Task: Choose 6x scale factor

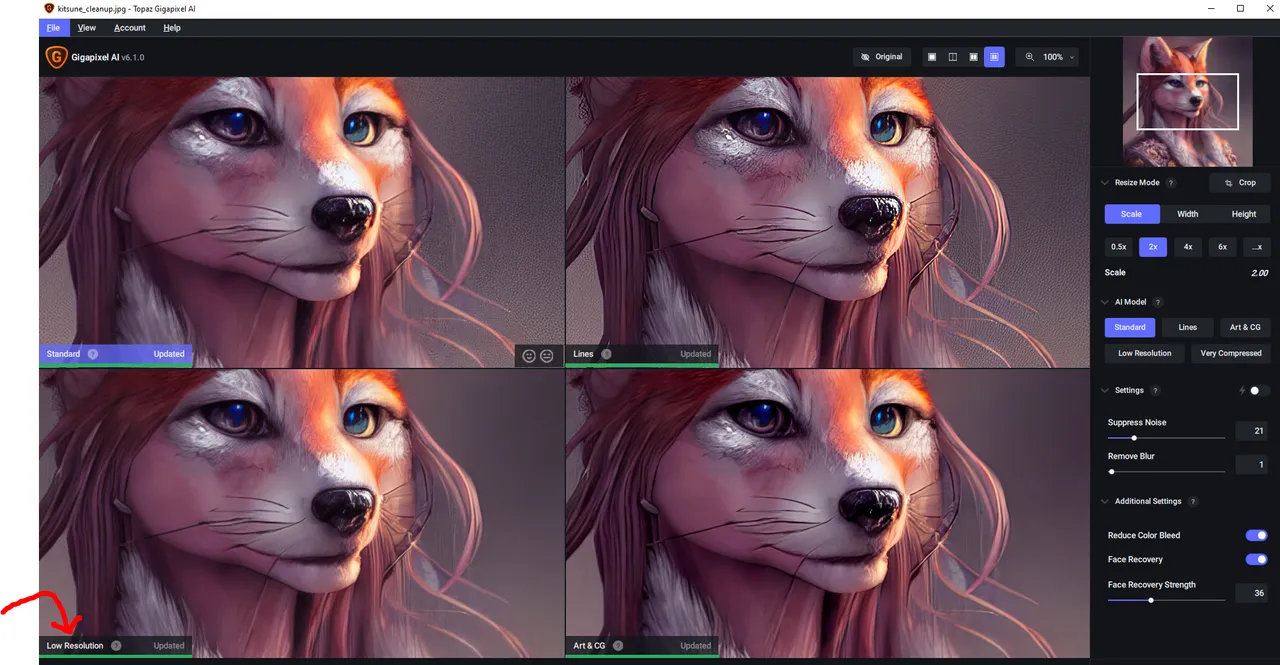Action: pos(1222,247)
